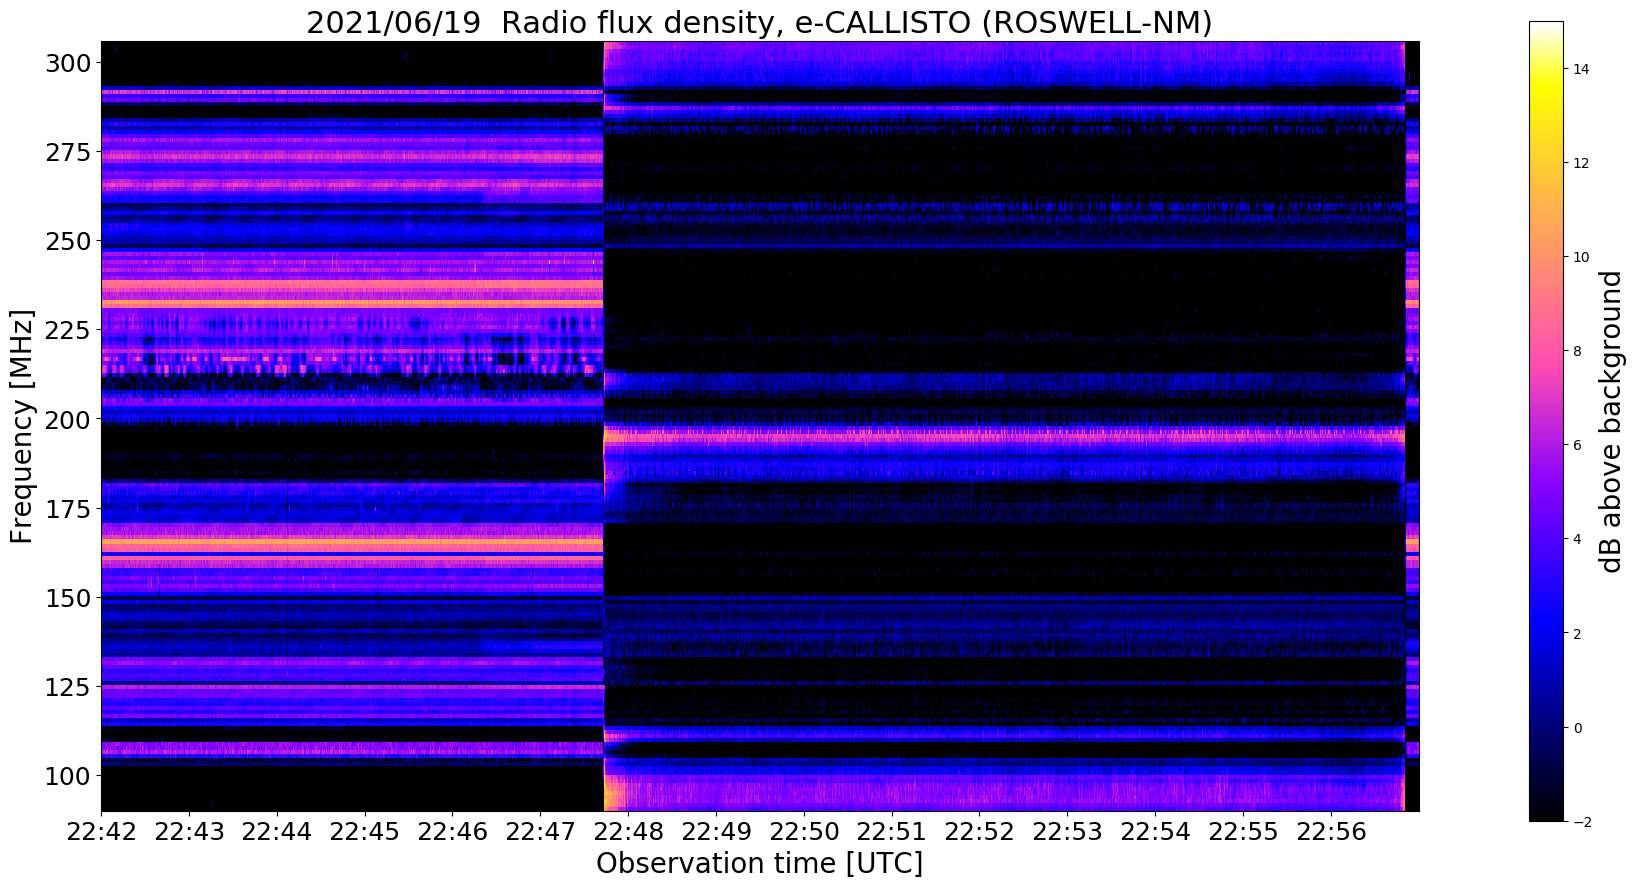Select the 'Frequency [MHz]' axis label
Image resolution: width=1636 pixels, height=888 pixels.
click(x=22, y=426)
